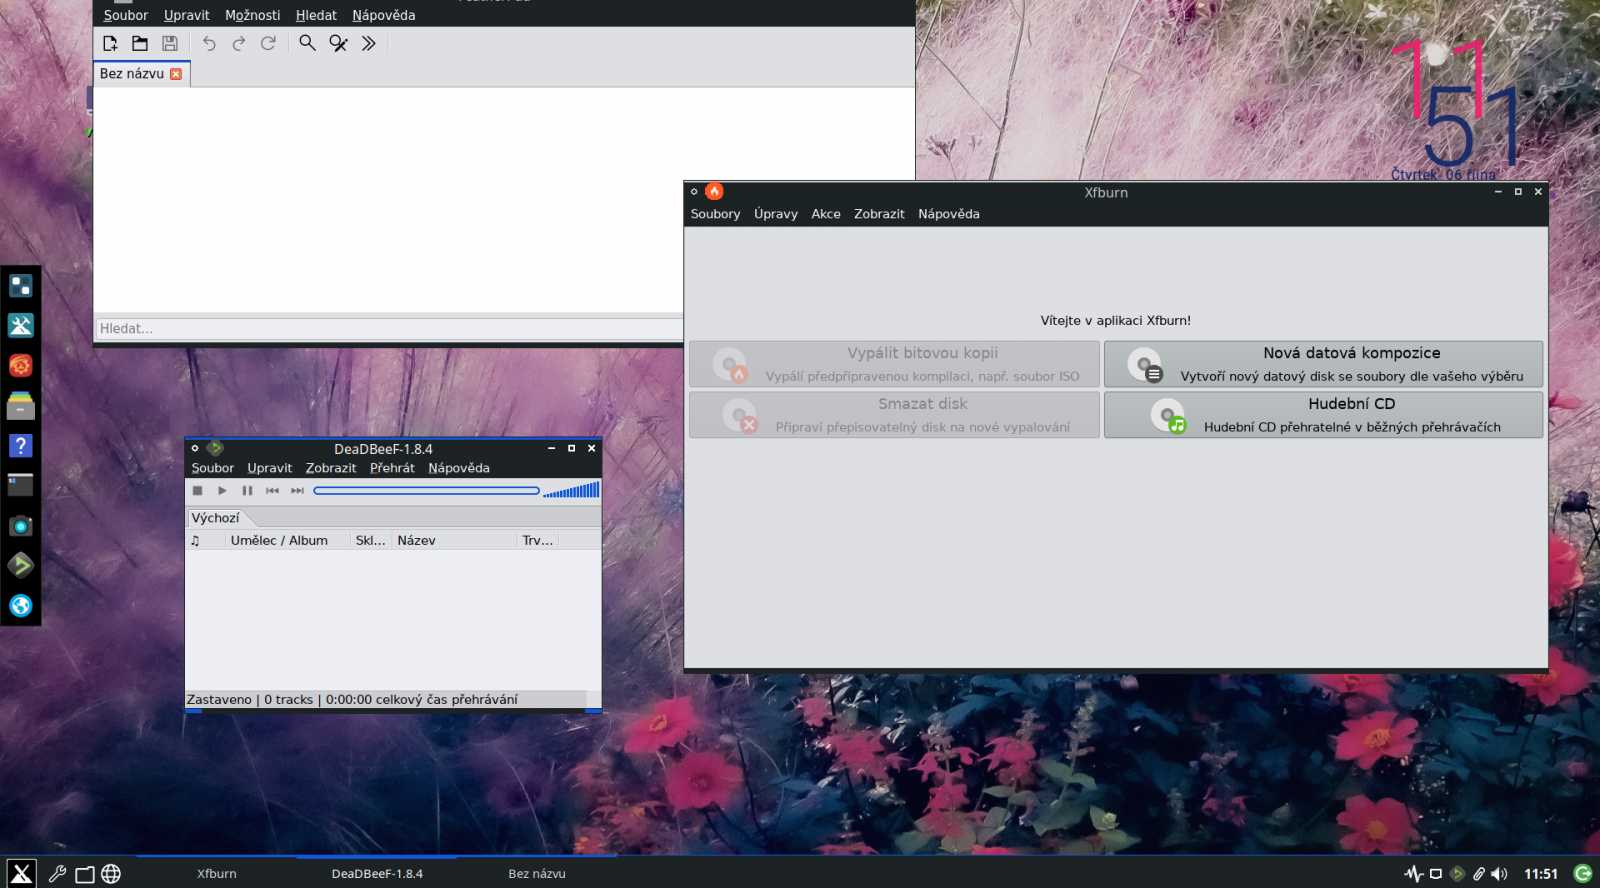Open the screenshot camera dock icon
This screenshot has width=1600, height=888.
tap(20, 526)
